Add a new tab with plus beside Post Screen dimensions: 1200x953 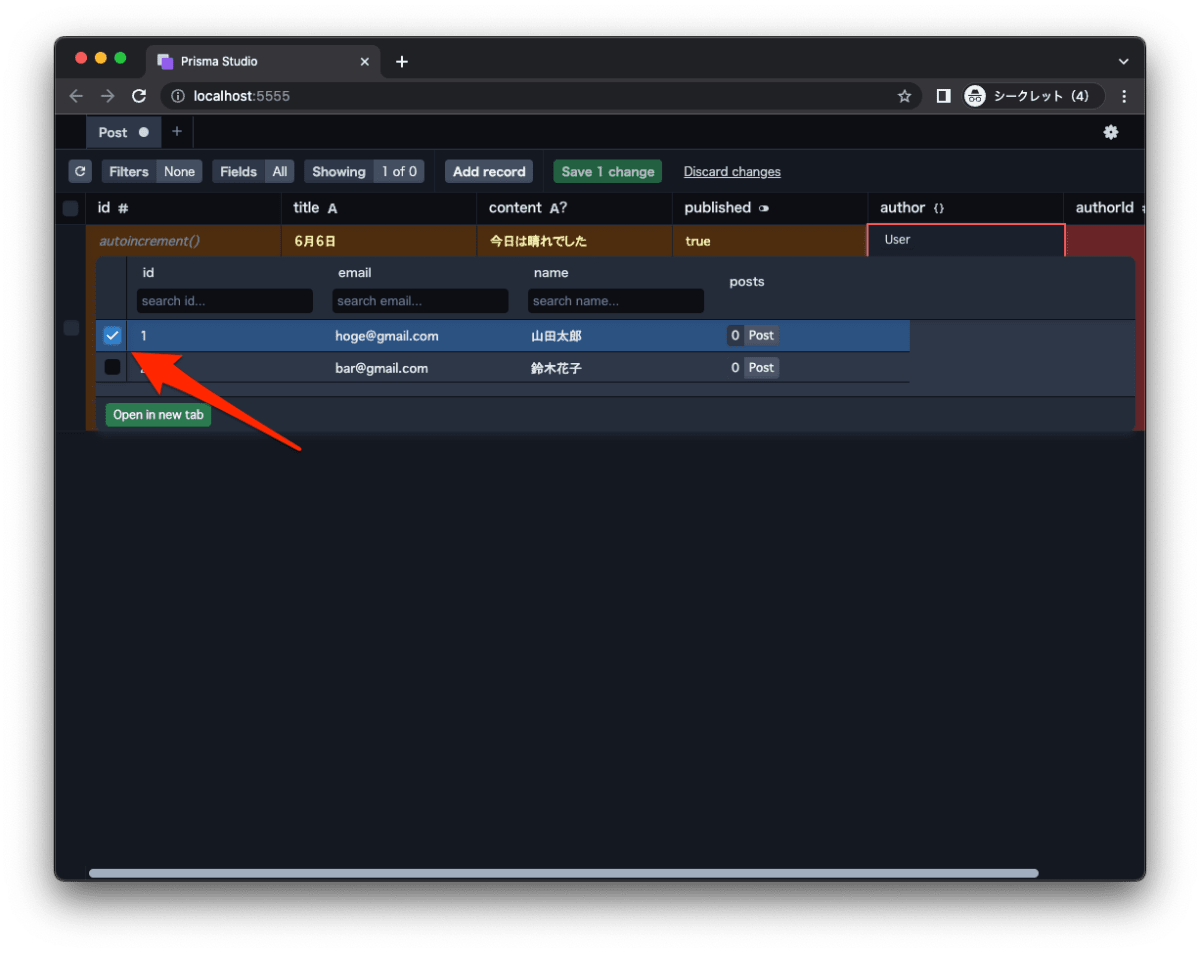click(x=176, y=131)
